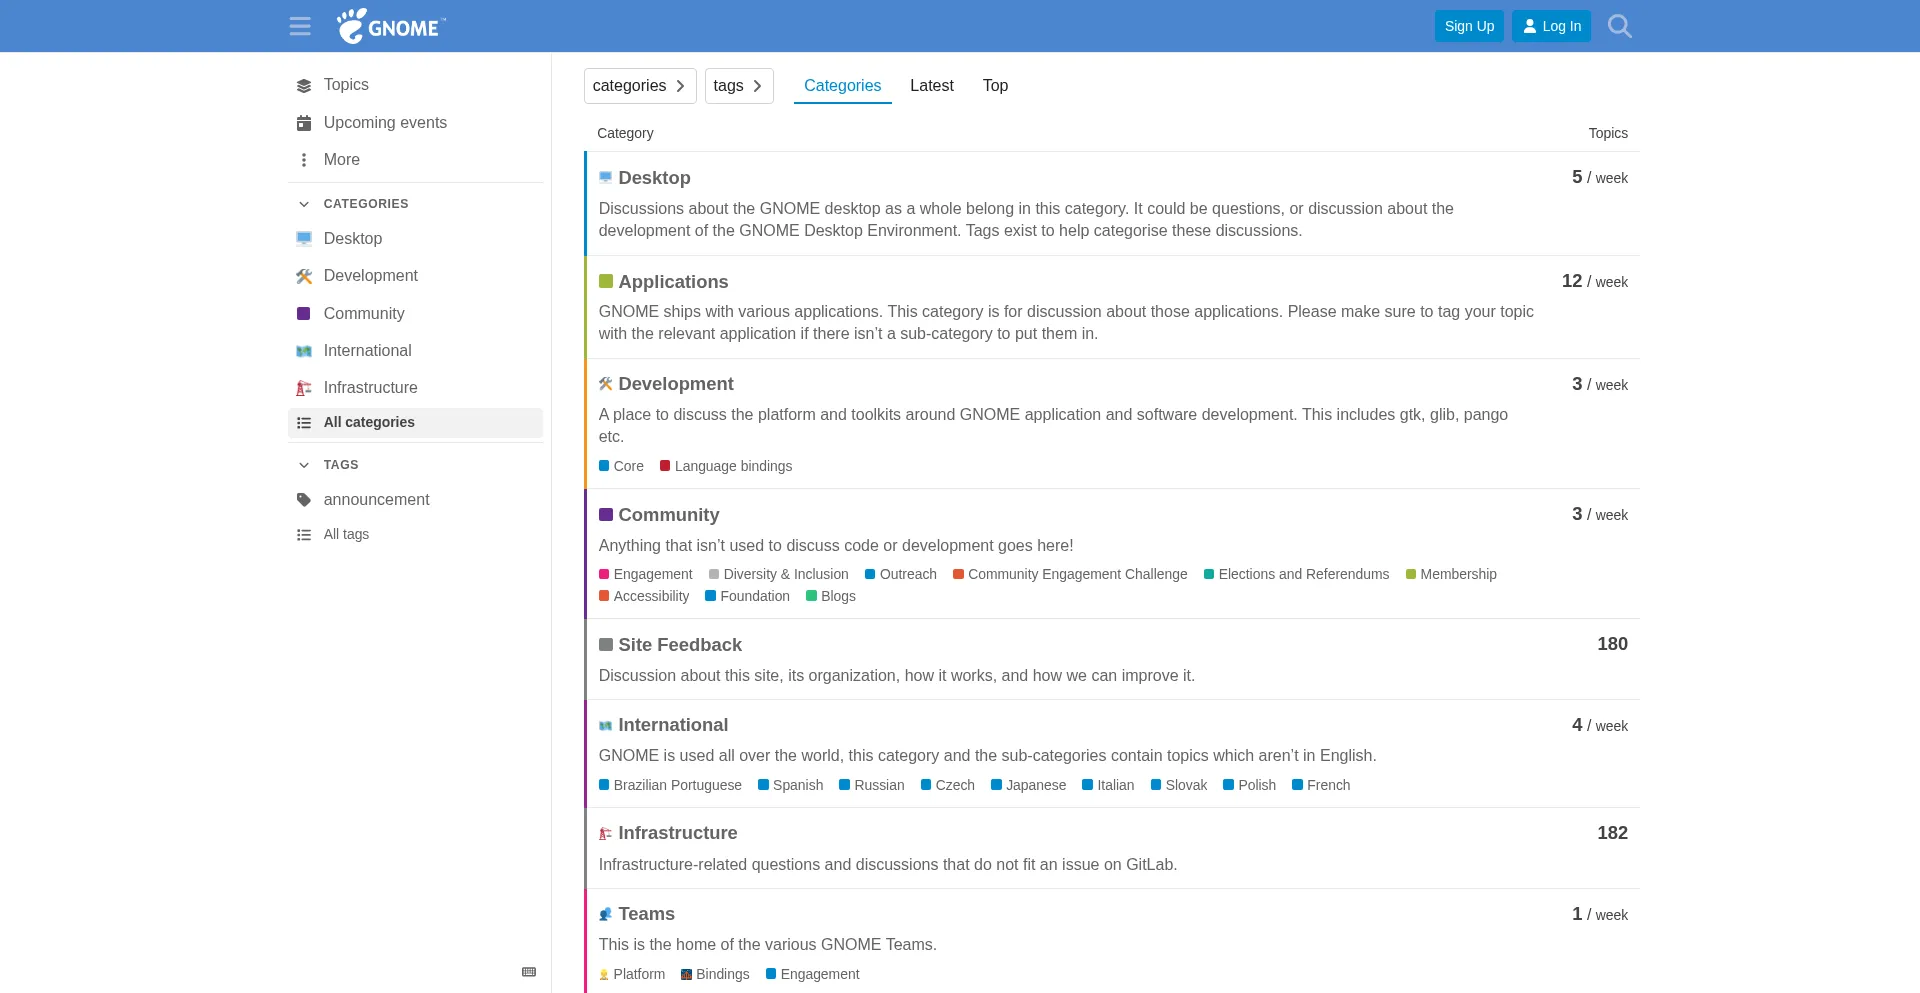Click the Platform subcategory icon under Teams
1920x993 pixels.
604,975
